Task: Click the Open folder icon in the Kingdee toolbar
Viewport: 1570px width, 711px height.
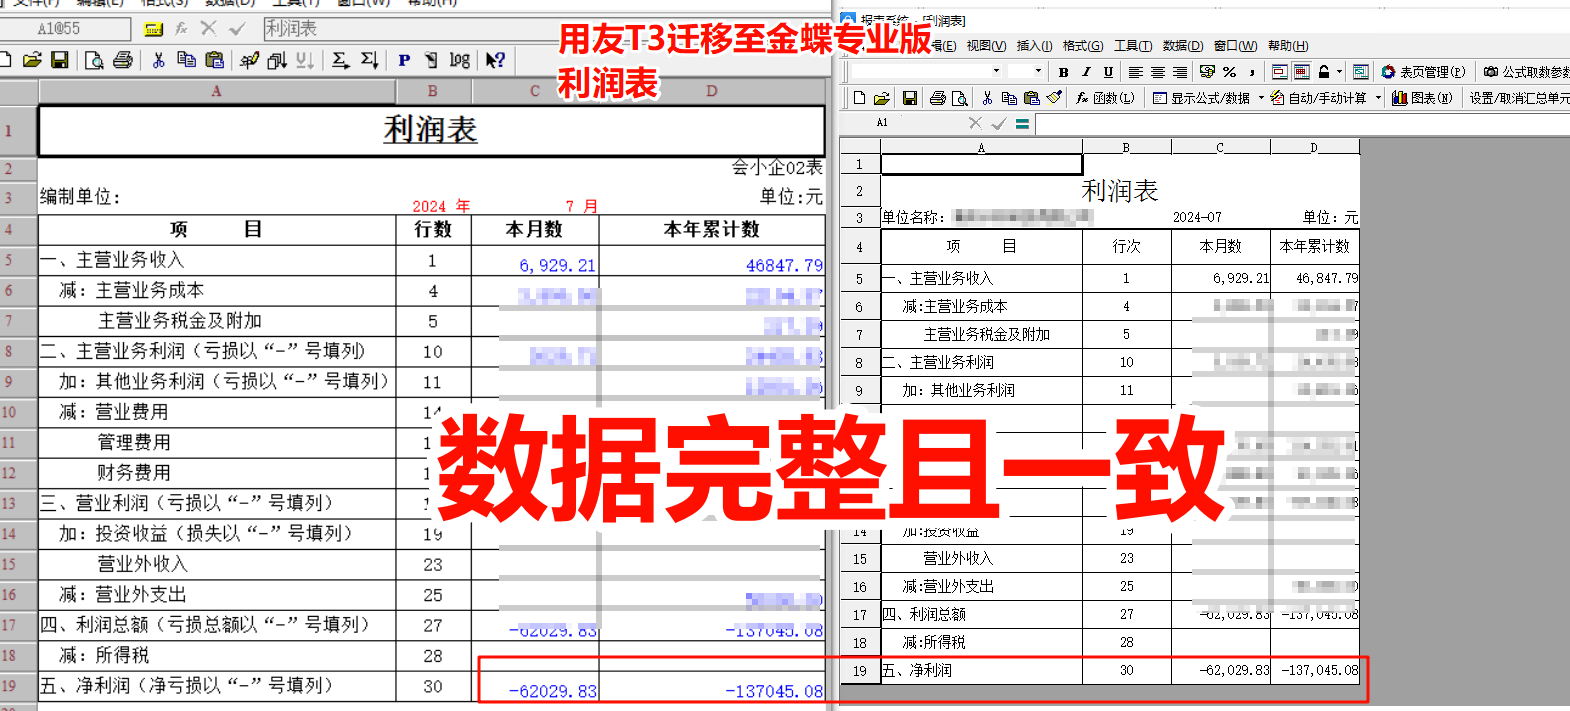Action: click(881, 98)
